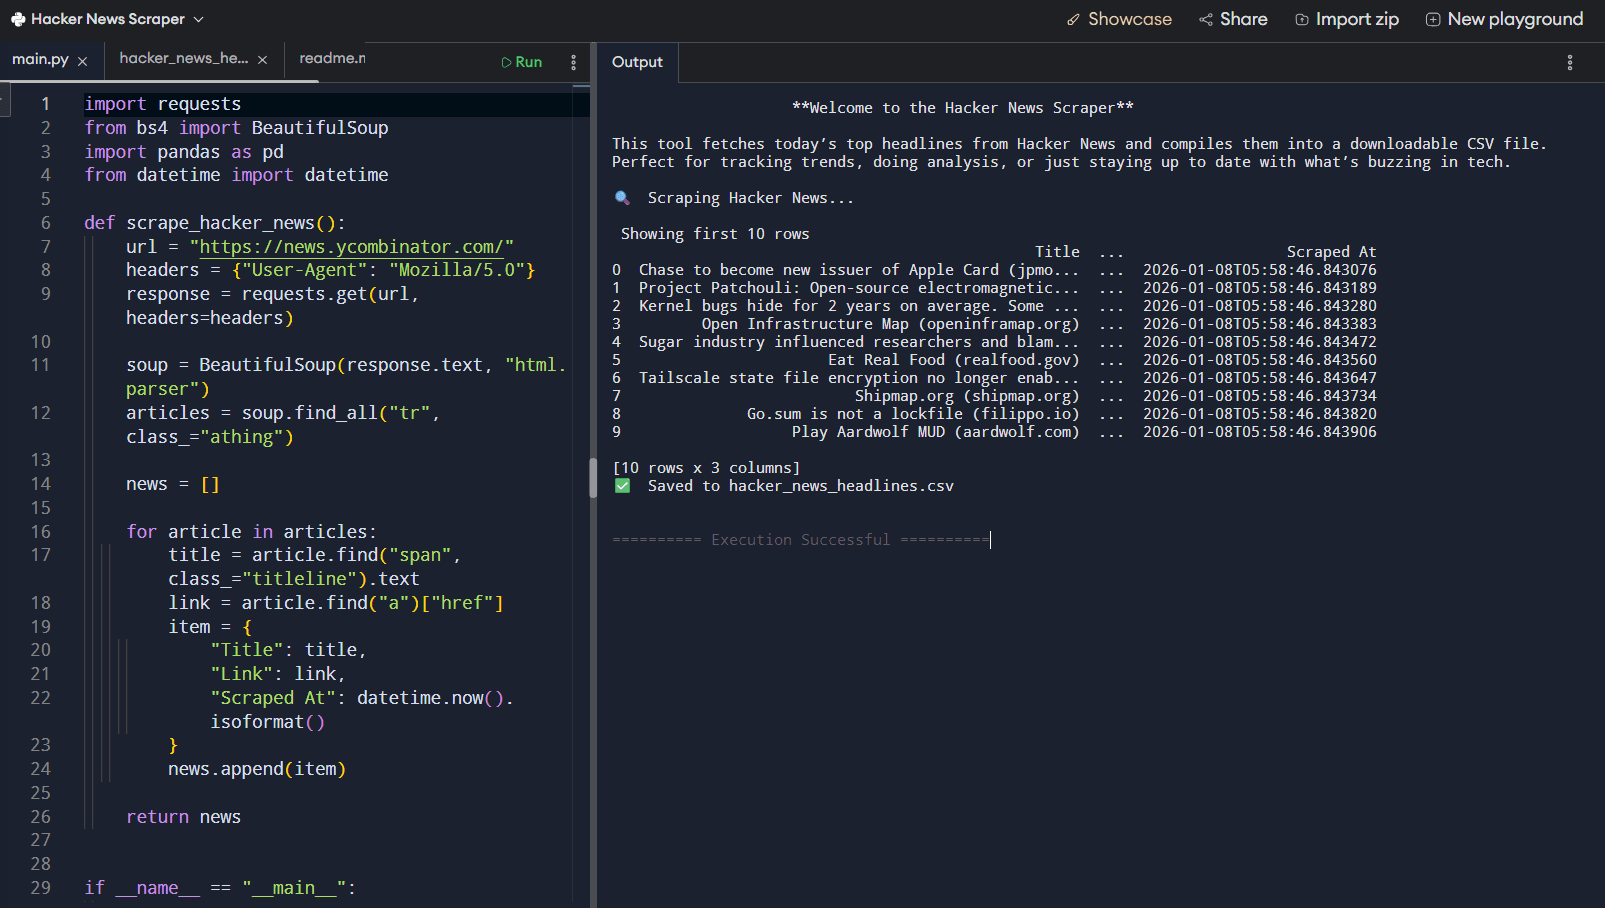Click 'Showing first 10 rows' text
Image resolution: width=1605 pixels, height=908 pixels.
tap(715, 234)
